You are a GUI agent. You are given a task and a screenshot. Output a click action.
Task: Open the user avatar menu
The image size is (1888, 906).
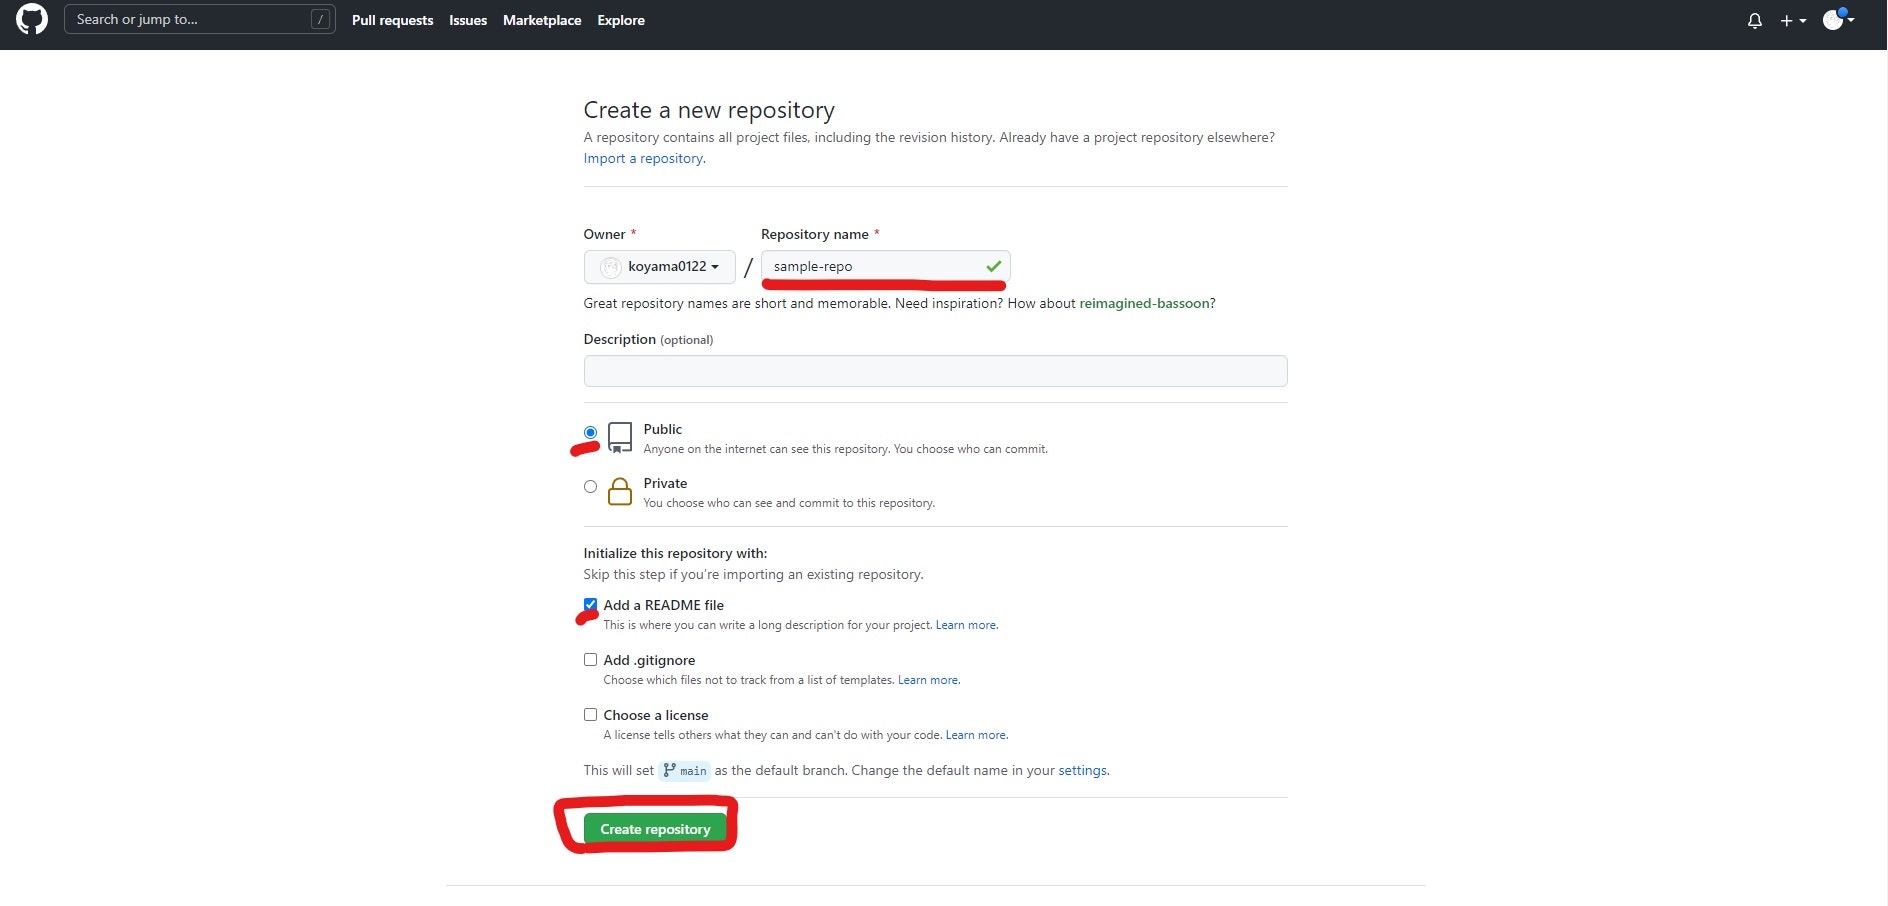[x=1838, y=20]
